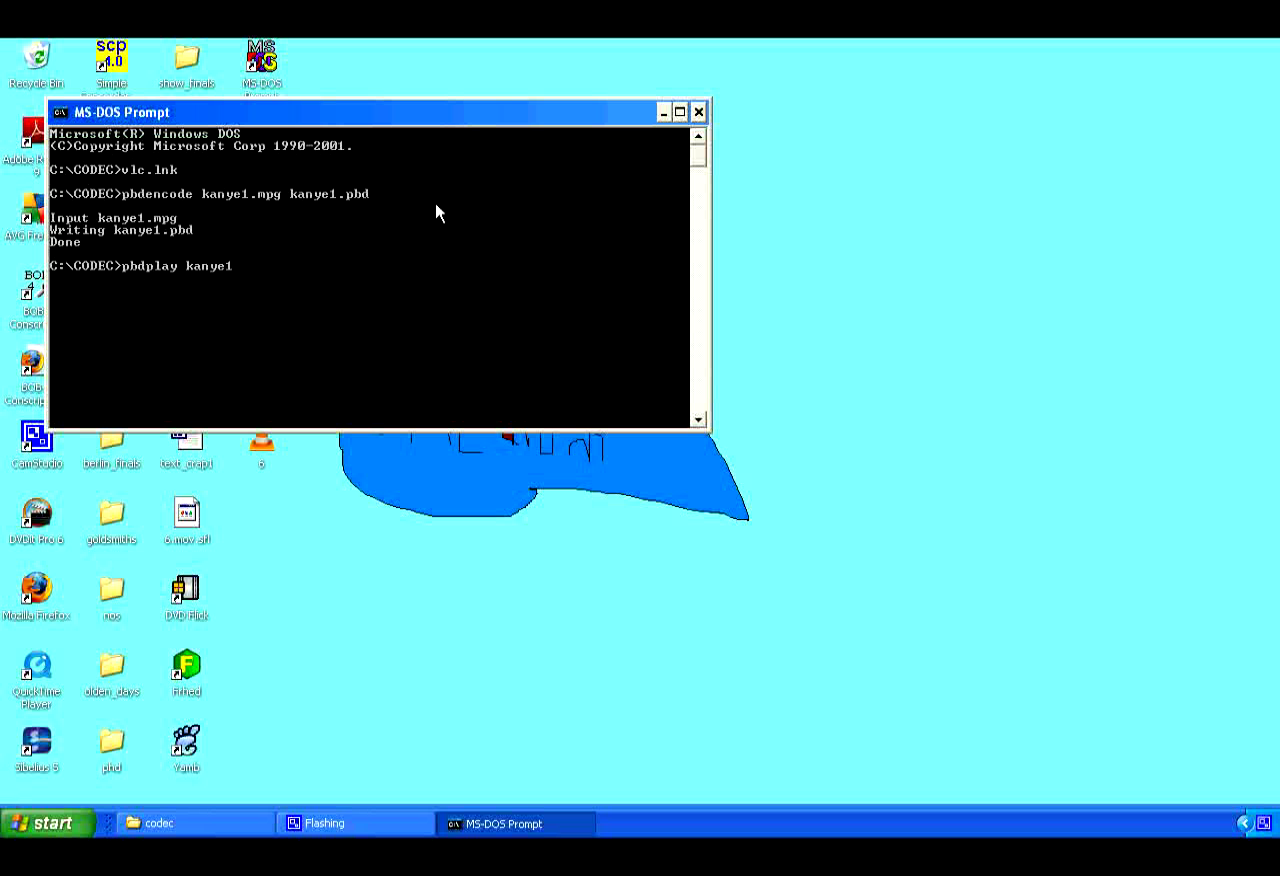This screenshot has height=876, width=1280.
Task: Select the MS-DOS Prompt taskbar button
Action: tap(516, 824)
